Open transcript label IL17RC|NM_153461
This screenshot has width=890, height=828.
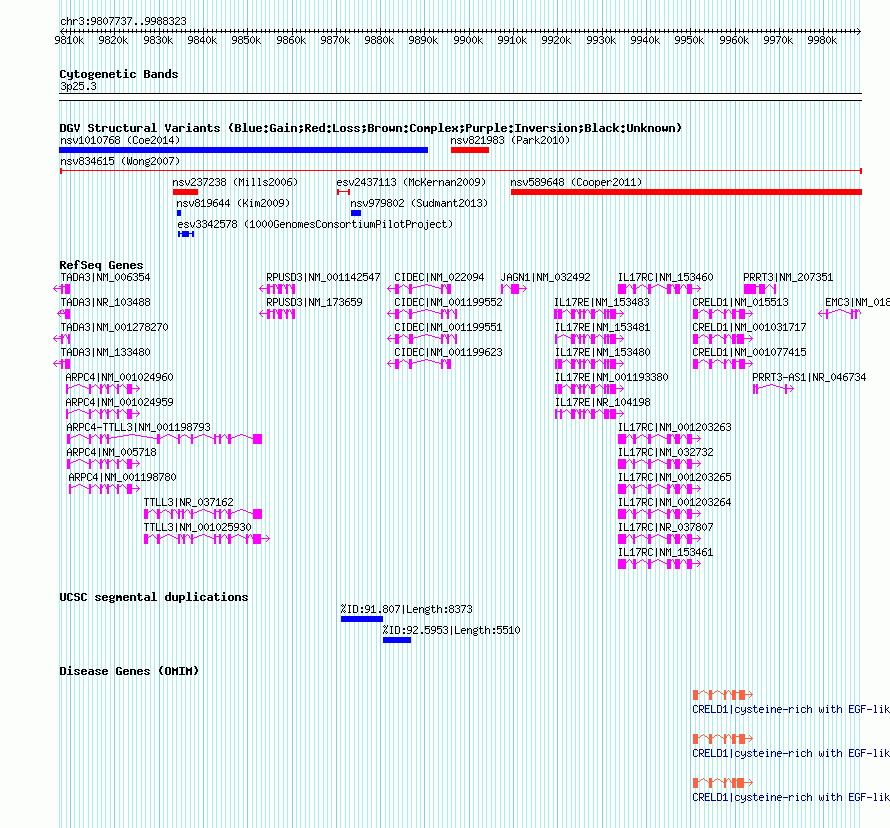(x=665, y=552)
